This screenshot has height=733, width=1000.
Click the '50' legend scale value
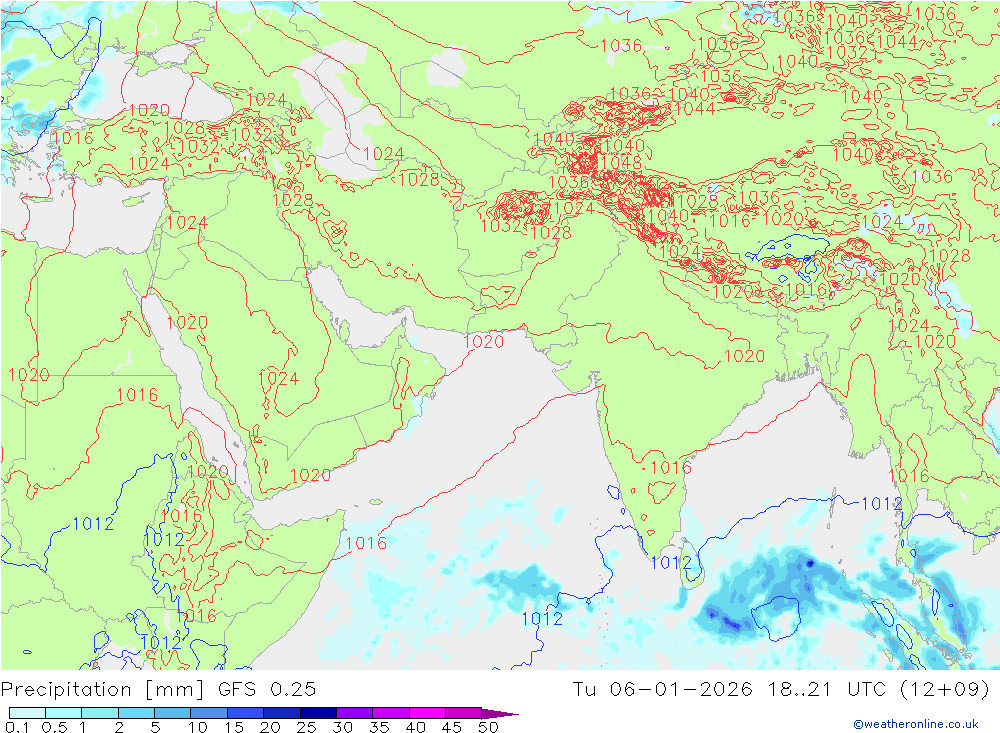point(488,727)
